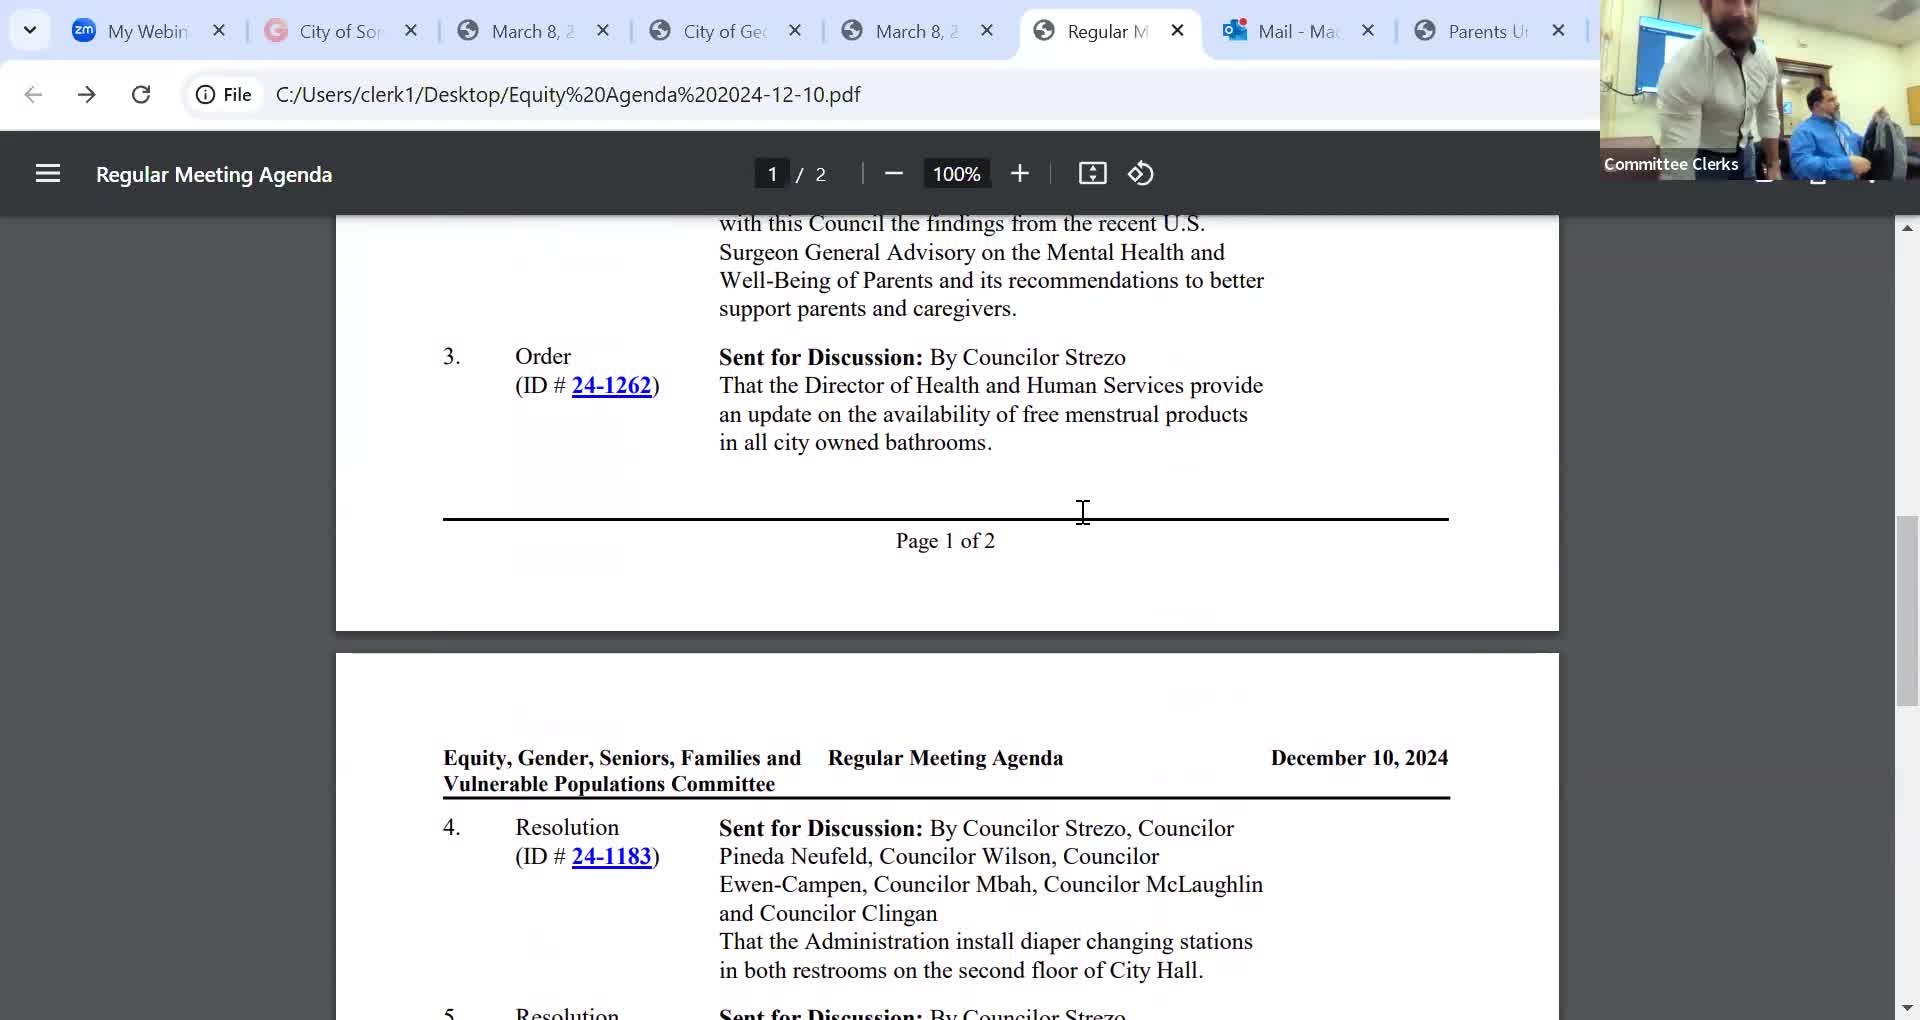Screen dimensions: 1920x1020
Task: Switch to the City of Geo tab
Action: (x=722, y=31)
